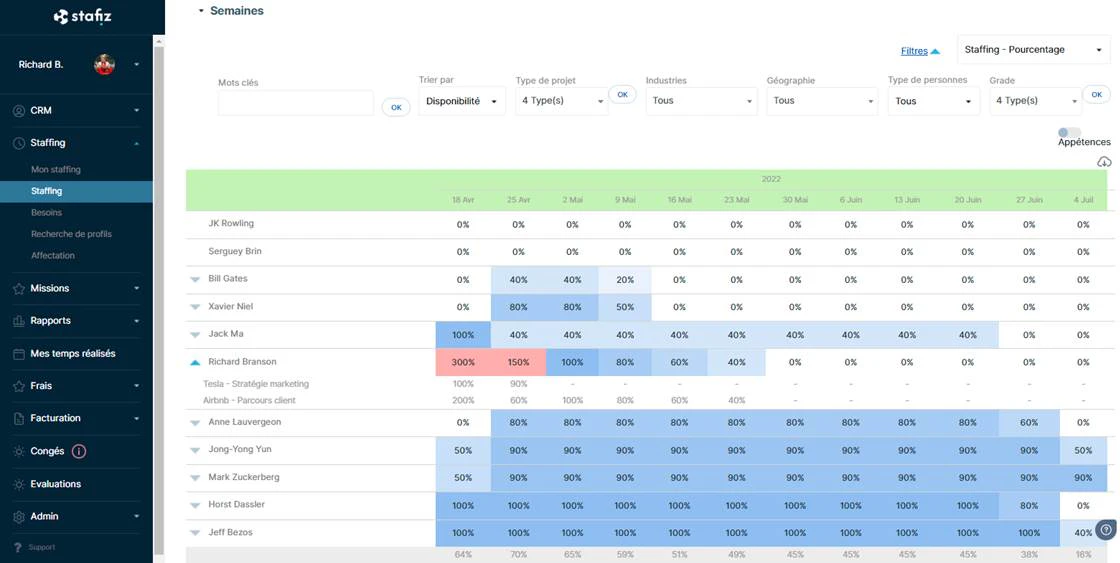Open the Industries Tous dropdown
Image resolution: width=1120 pixels, height=563 pixels.
701,101
